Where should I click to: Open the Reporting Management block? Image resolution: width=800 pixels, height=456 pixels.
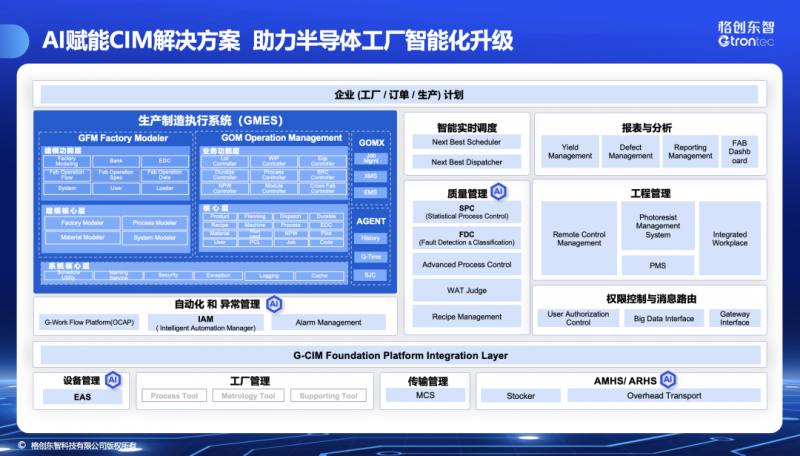point(690,151)
